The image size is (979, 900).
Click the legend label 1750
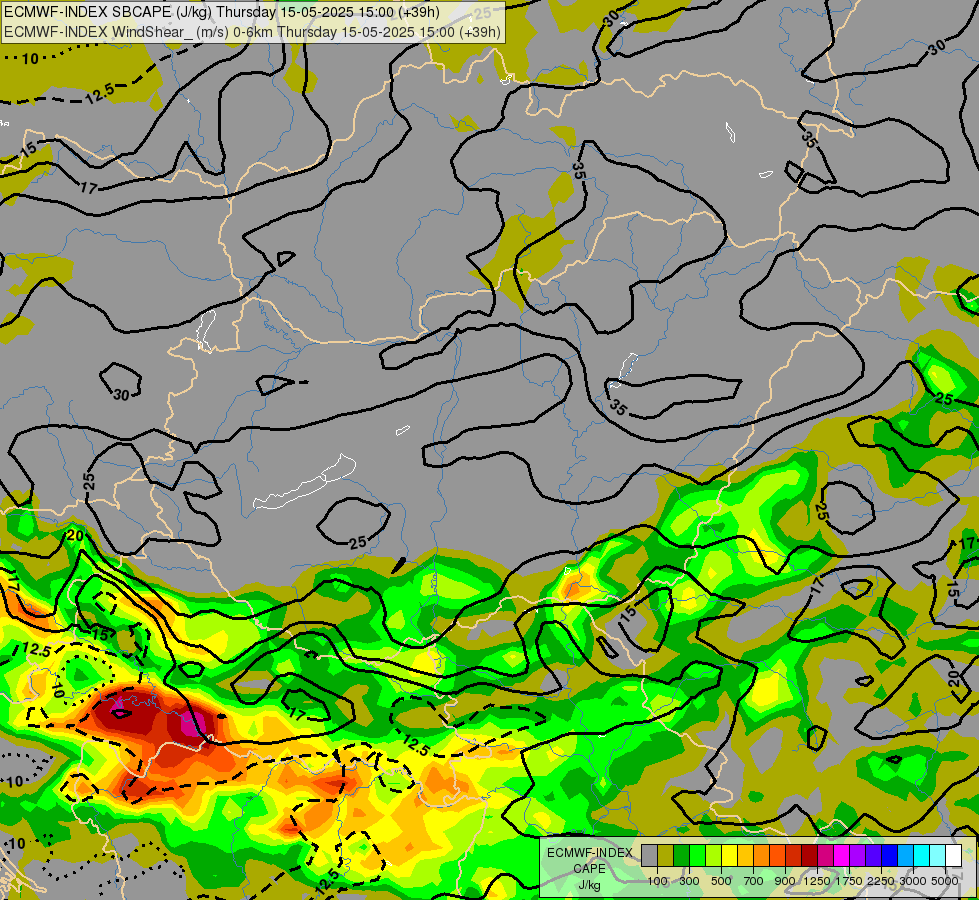pos(849,881)
